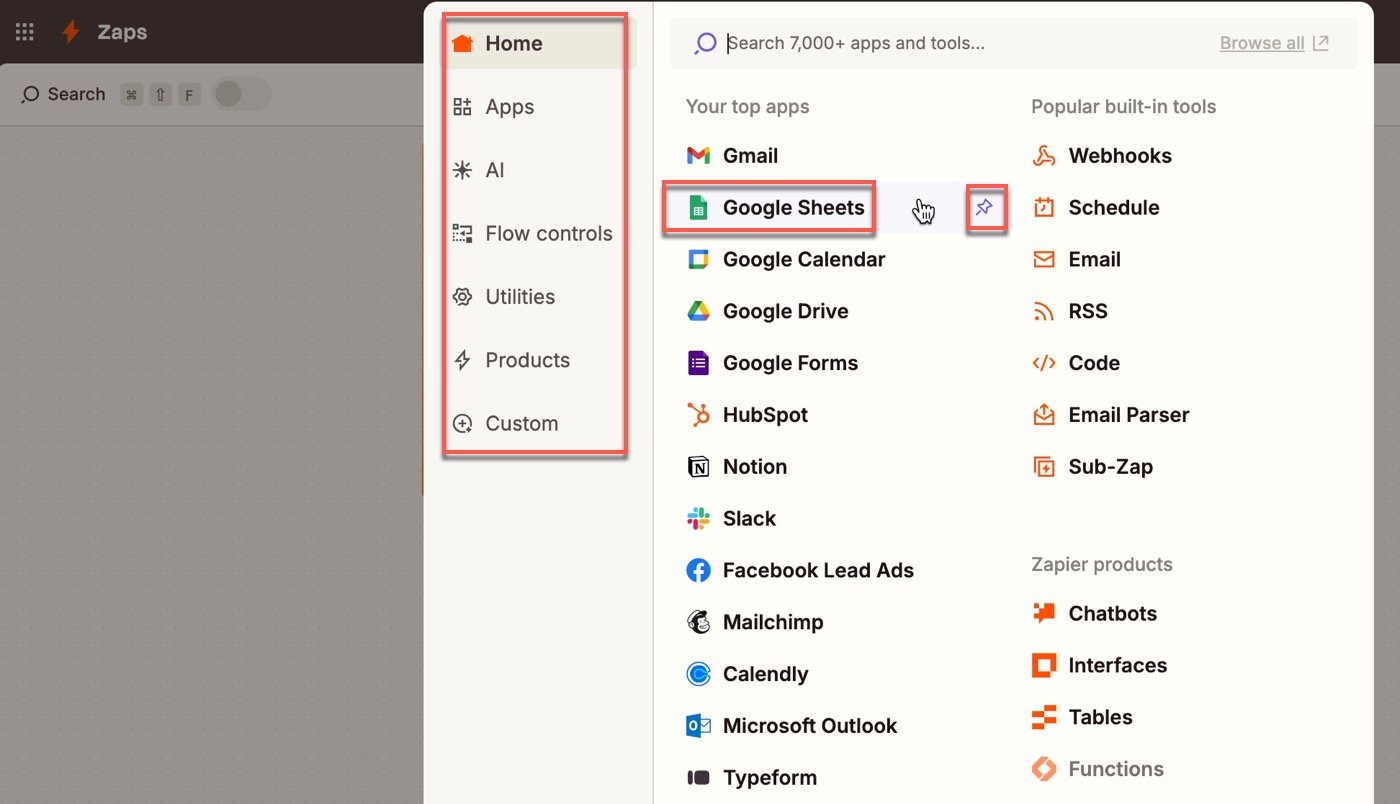Select Tables Zapier product
This screenshot has height=804, width=1400.
(1082, 717)
